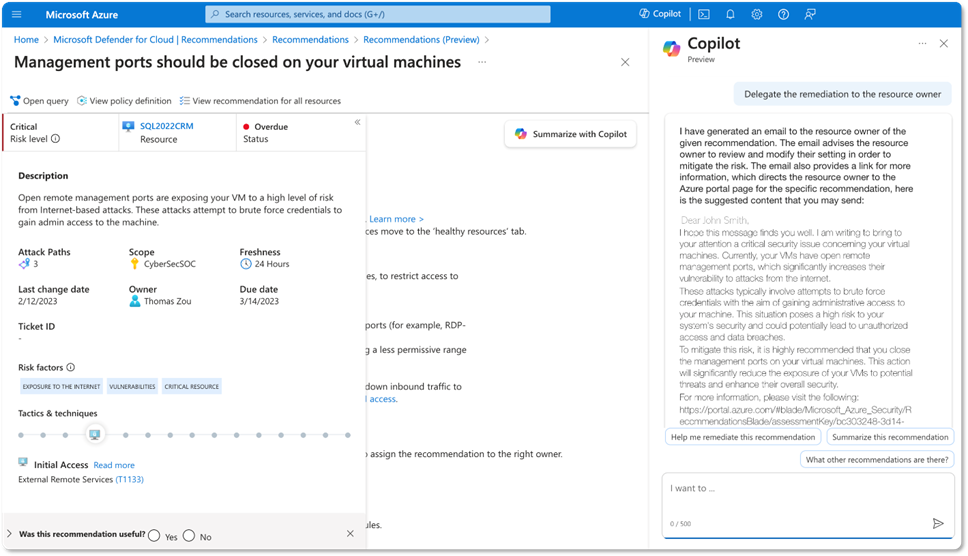
Task: Open more options next to page title
Action: pyautogui.click(x=482, y=62)
